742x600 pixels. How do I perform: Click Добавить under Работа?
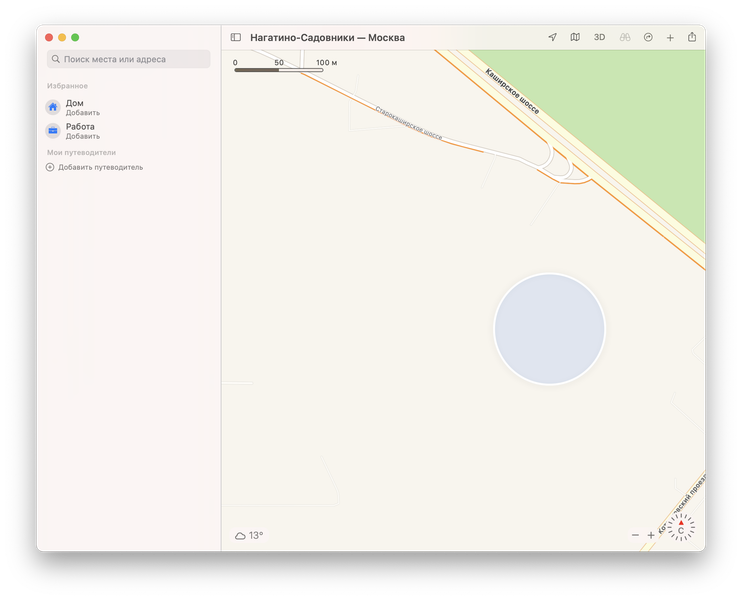tap(83, 136)
